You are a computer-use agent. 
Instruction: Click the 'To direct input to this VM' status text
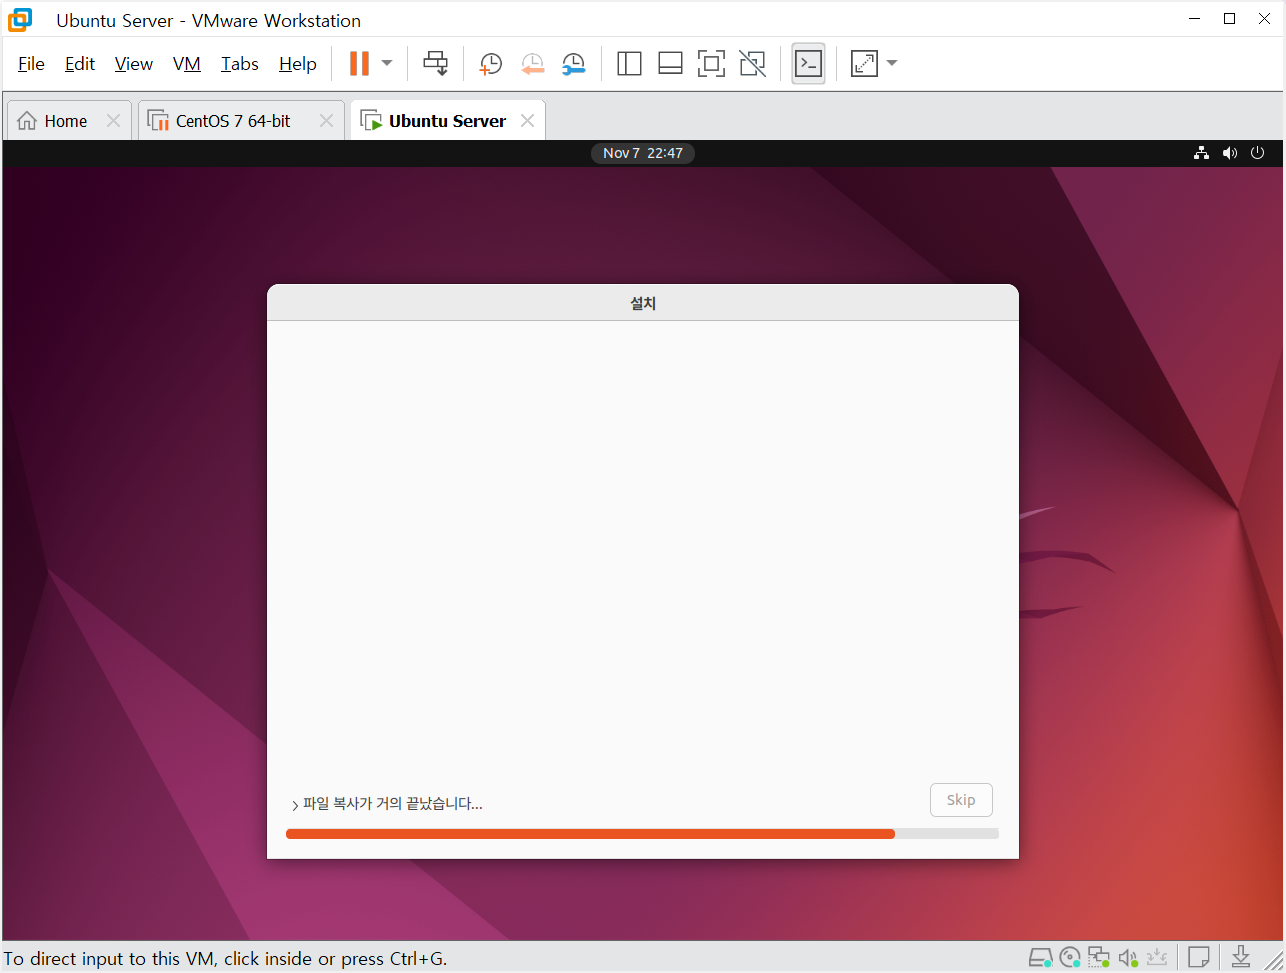coord(226,959)
